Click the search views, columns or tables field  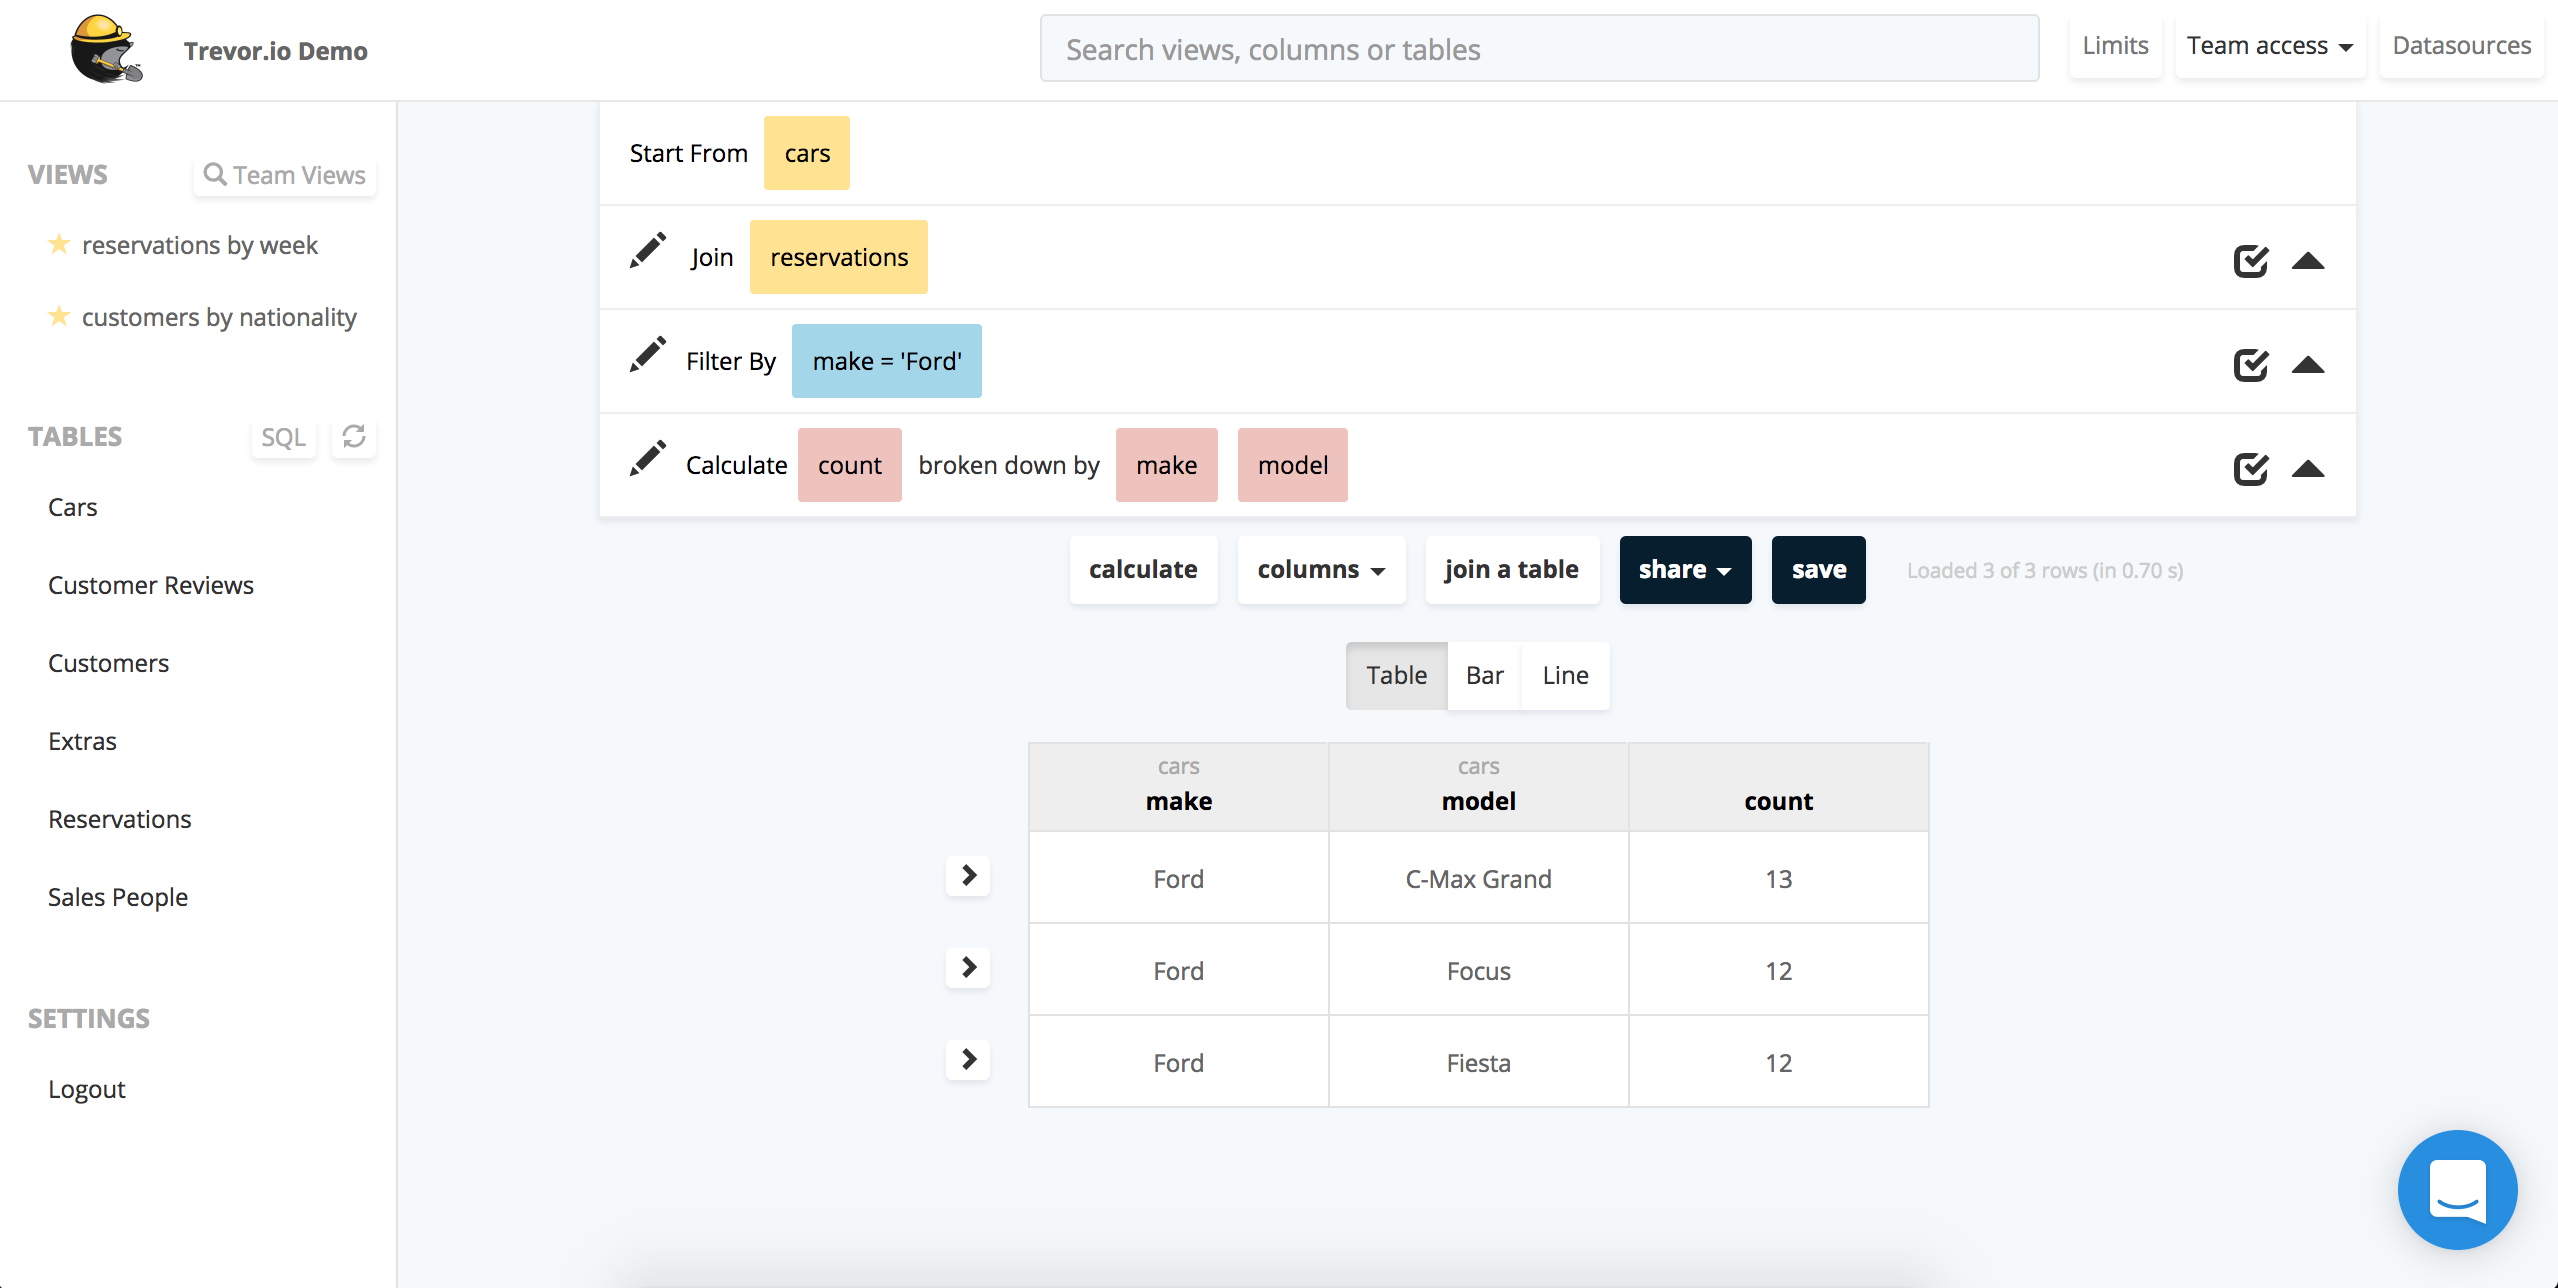[x=1539, y=48]
